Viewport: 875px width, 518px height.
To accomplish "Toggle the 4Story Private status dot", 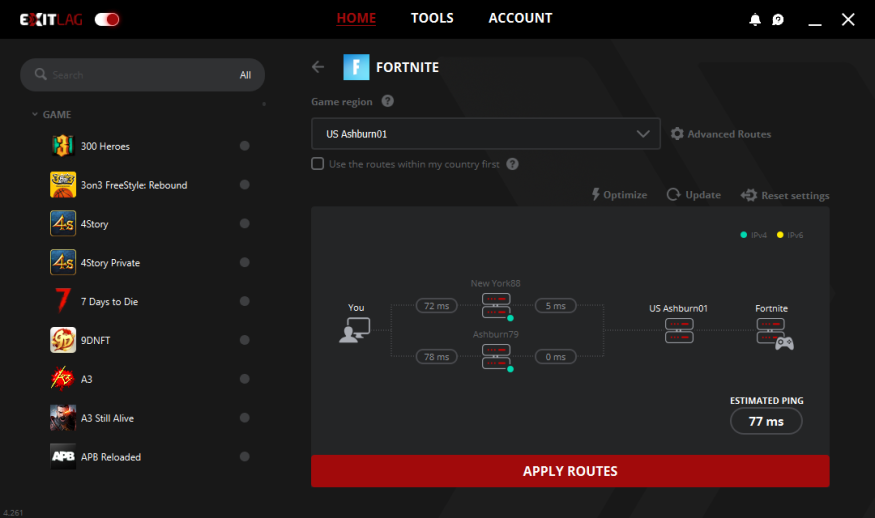I will pos(244,262).
